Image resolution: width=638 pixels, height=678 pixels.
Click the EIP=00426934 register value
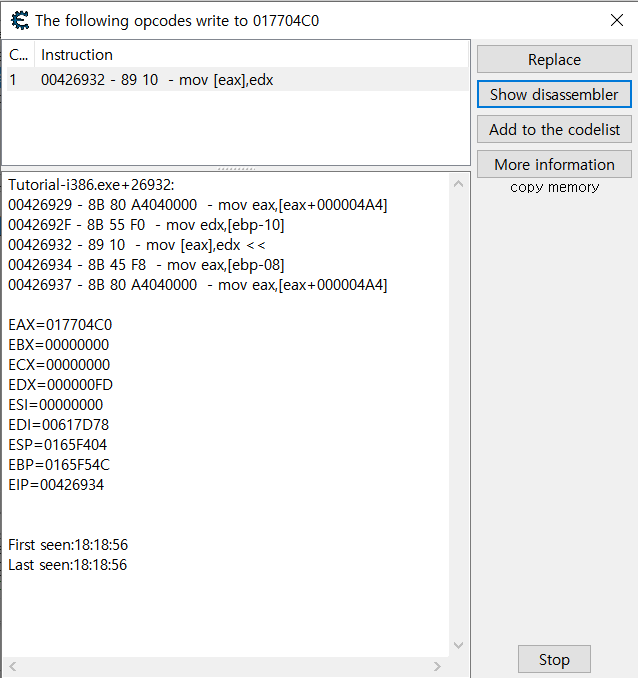[x=56, y=484]
